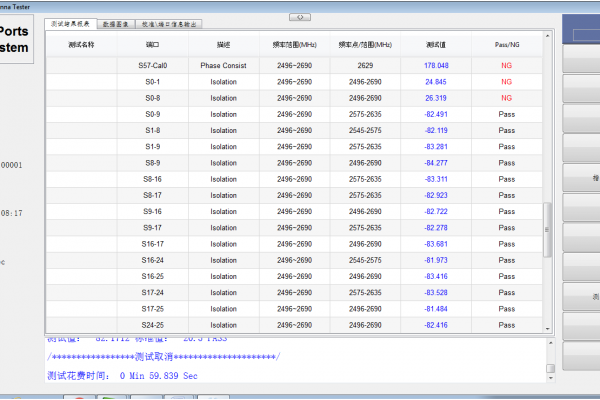Select the 频率范围(MHz) column header
The height and width of the screenshot is (400, 600).
(295, 45)
